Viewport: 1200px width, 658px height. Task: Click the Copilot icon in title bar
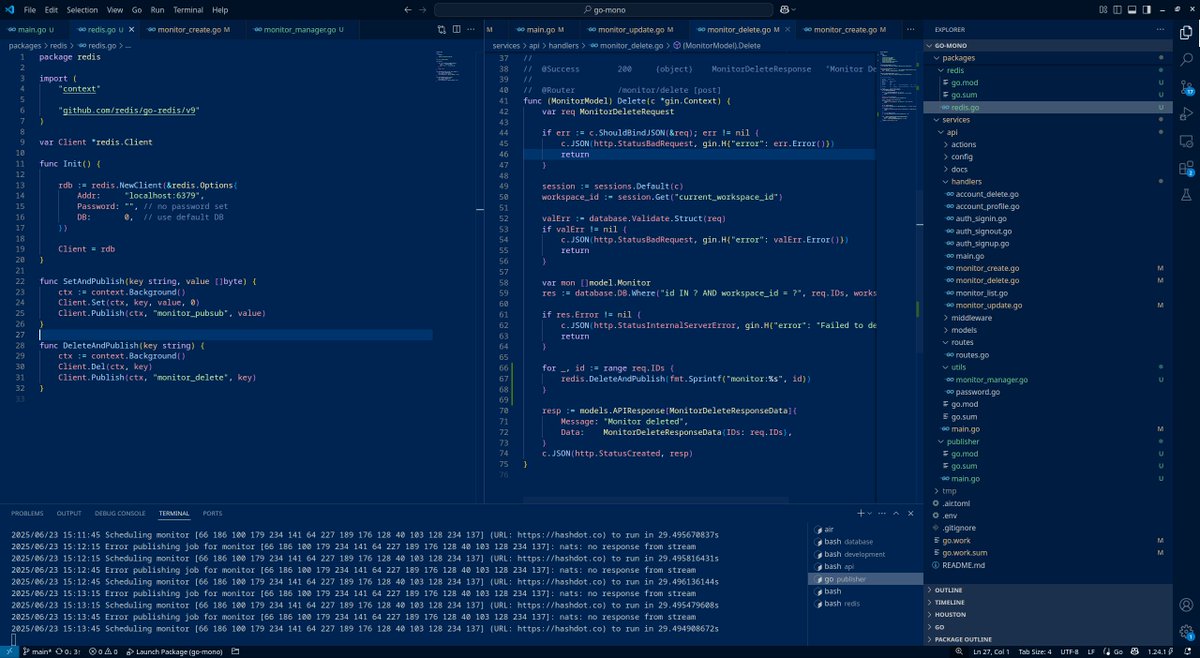coord(786,9)
